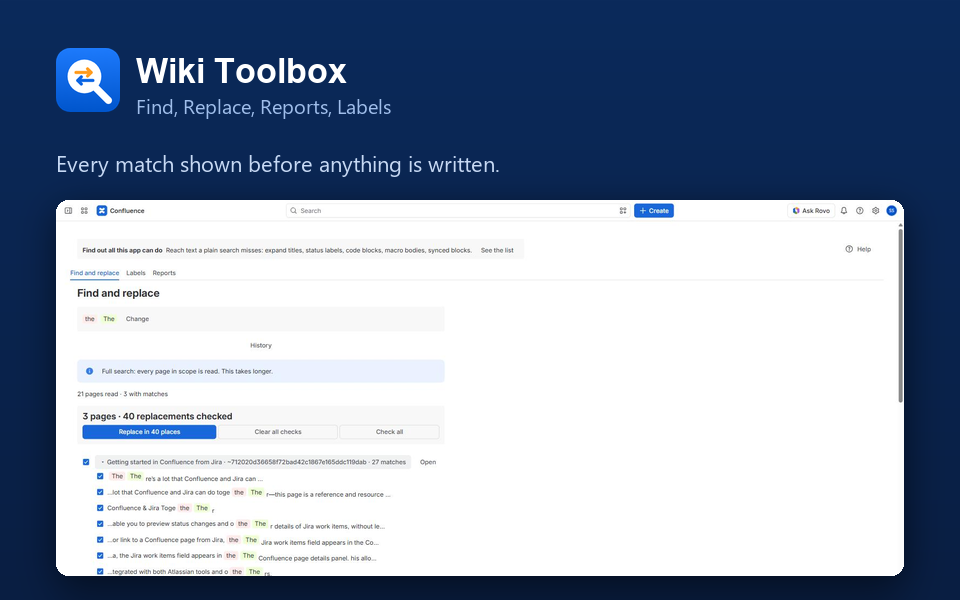Uncheck the "a, the Jira work items field" match

pos(100,556)
